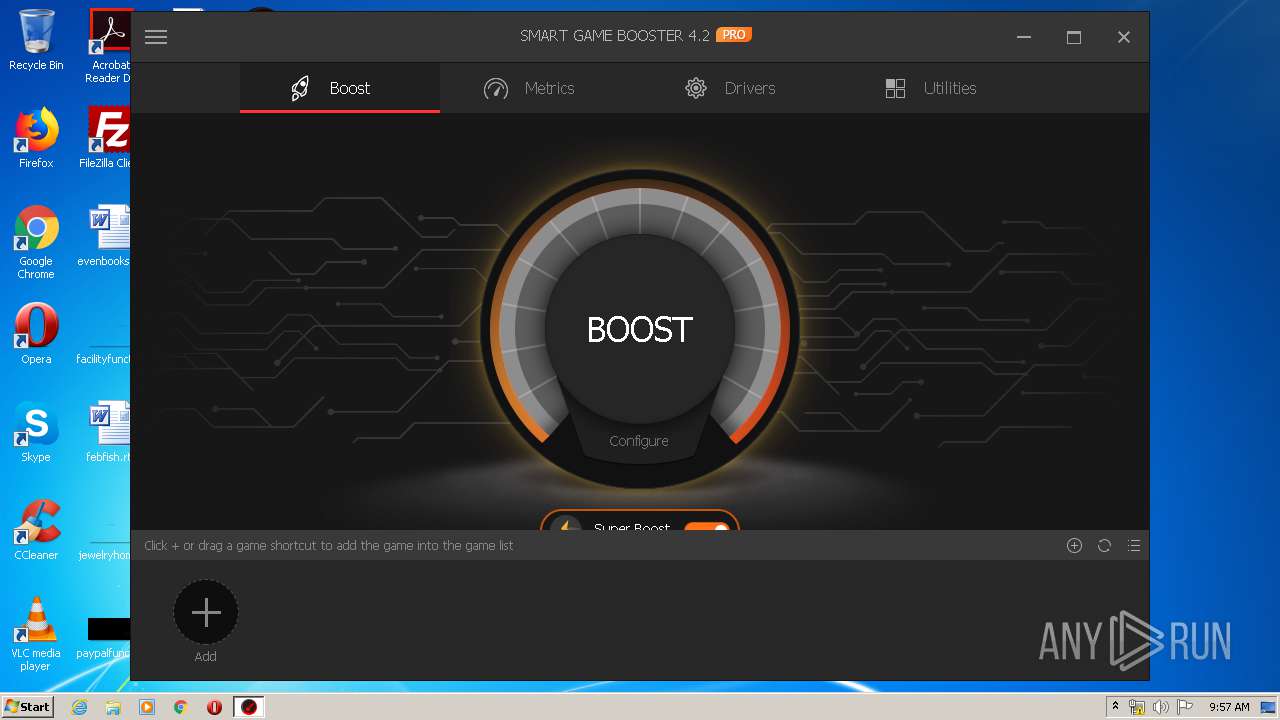Toggle the Super Boost switch
The width and height of the screenshot is (1280, 720).
point(707,526)
